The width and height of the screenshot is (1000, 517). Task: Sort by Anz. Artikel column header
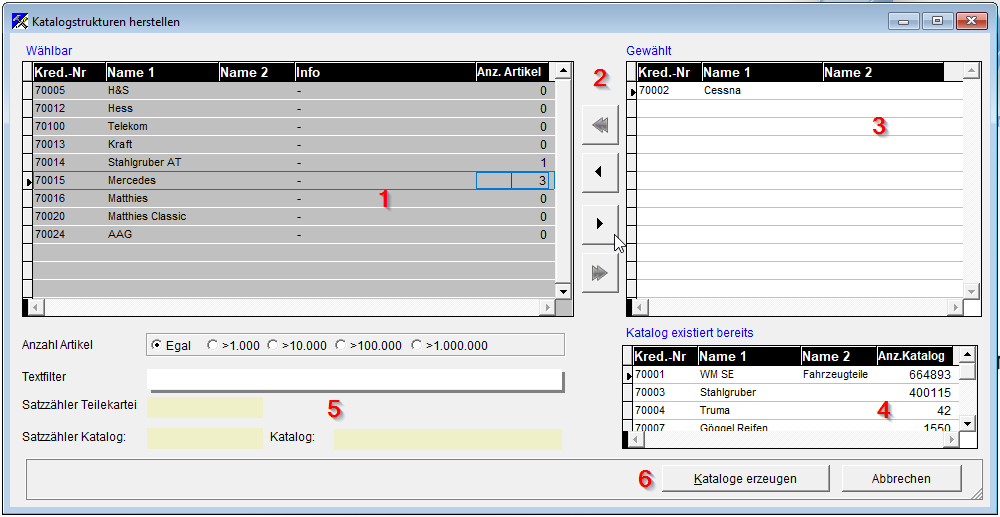(509, 72)
